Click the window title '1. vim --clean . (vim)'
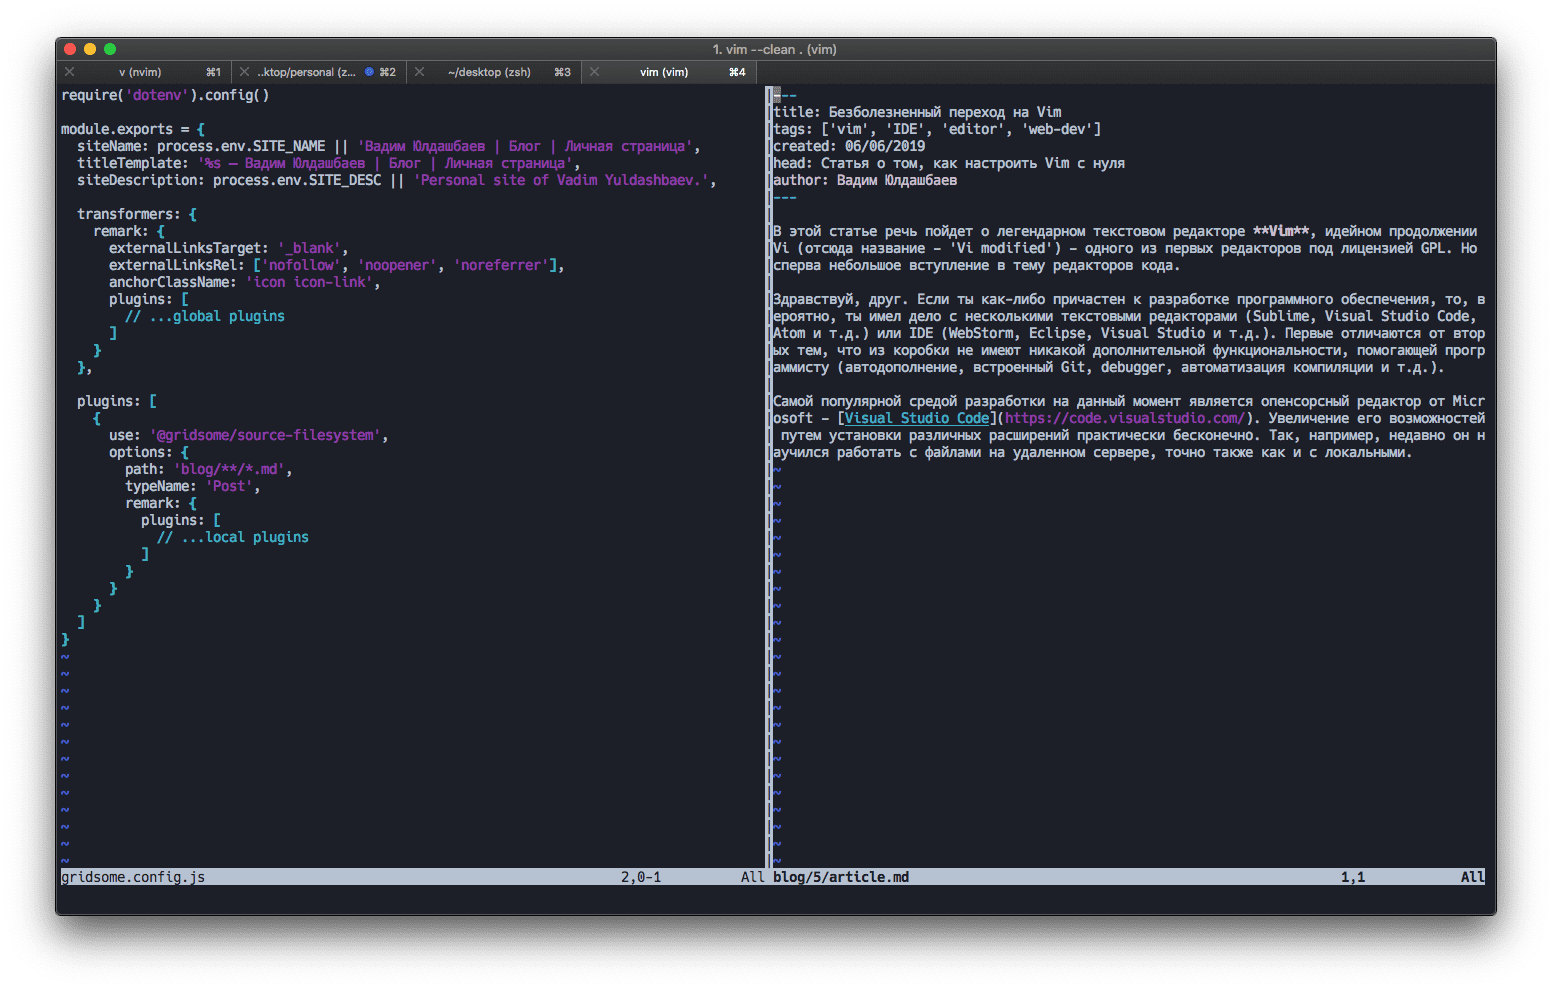This screenshot has height=989, width=1552. [775, 49]
